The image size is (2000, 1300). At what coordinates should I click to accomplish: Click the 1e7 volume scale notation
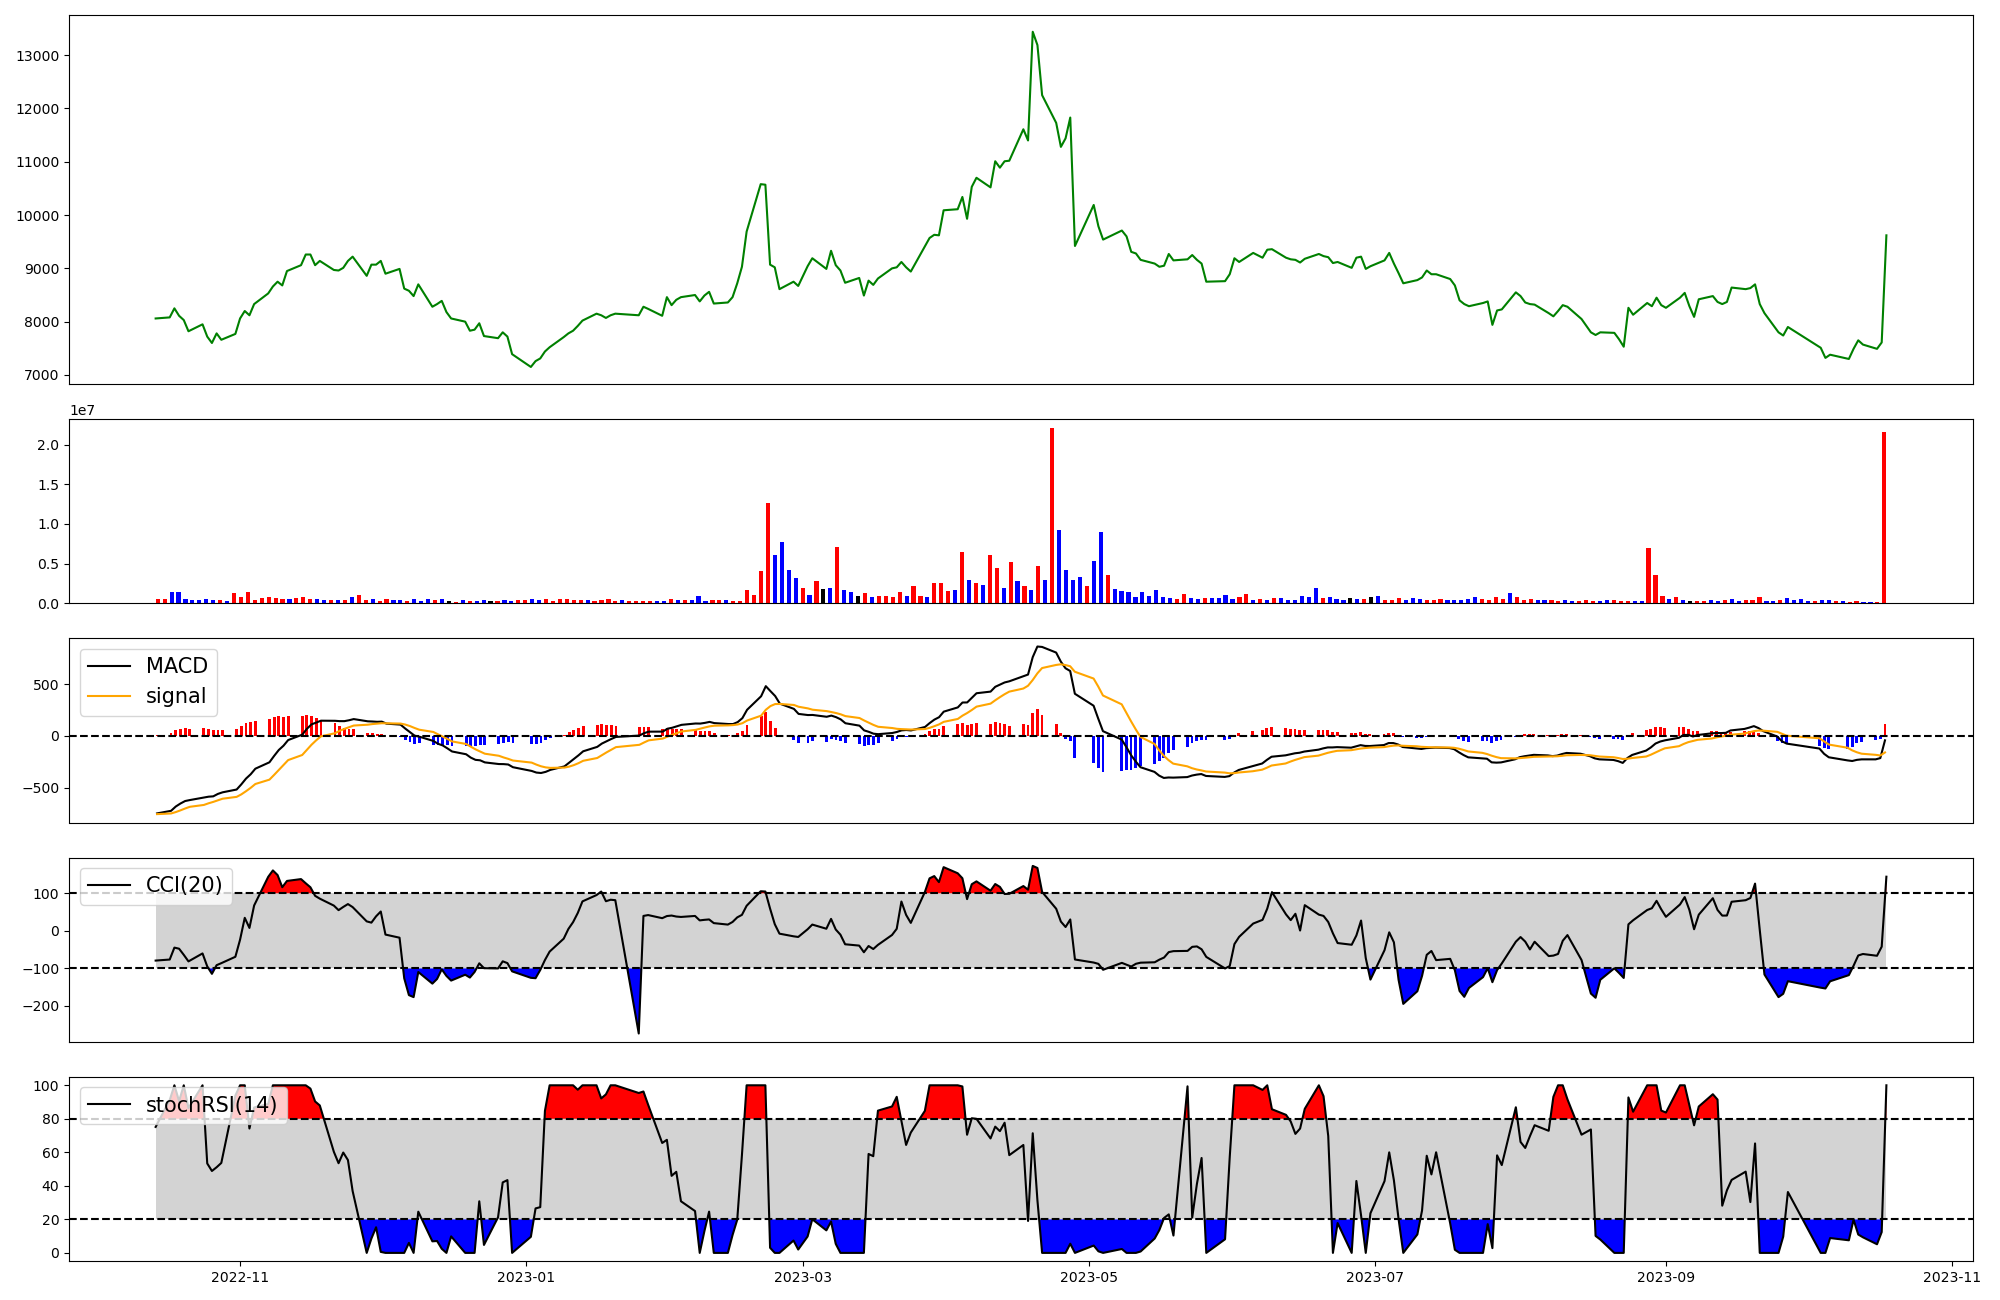(x=82, y=410)
